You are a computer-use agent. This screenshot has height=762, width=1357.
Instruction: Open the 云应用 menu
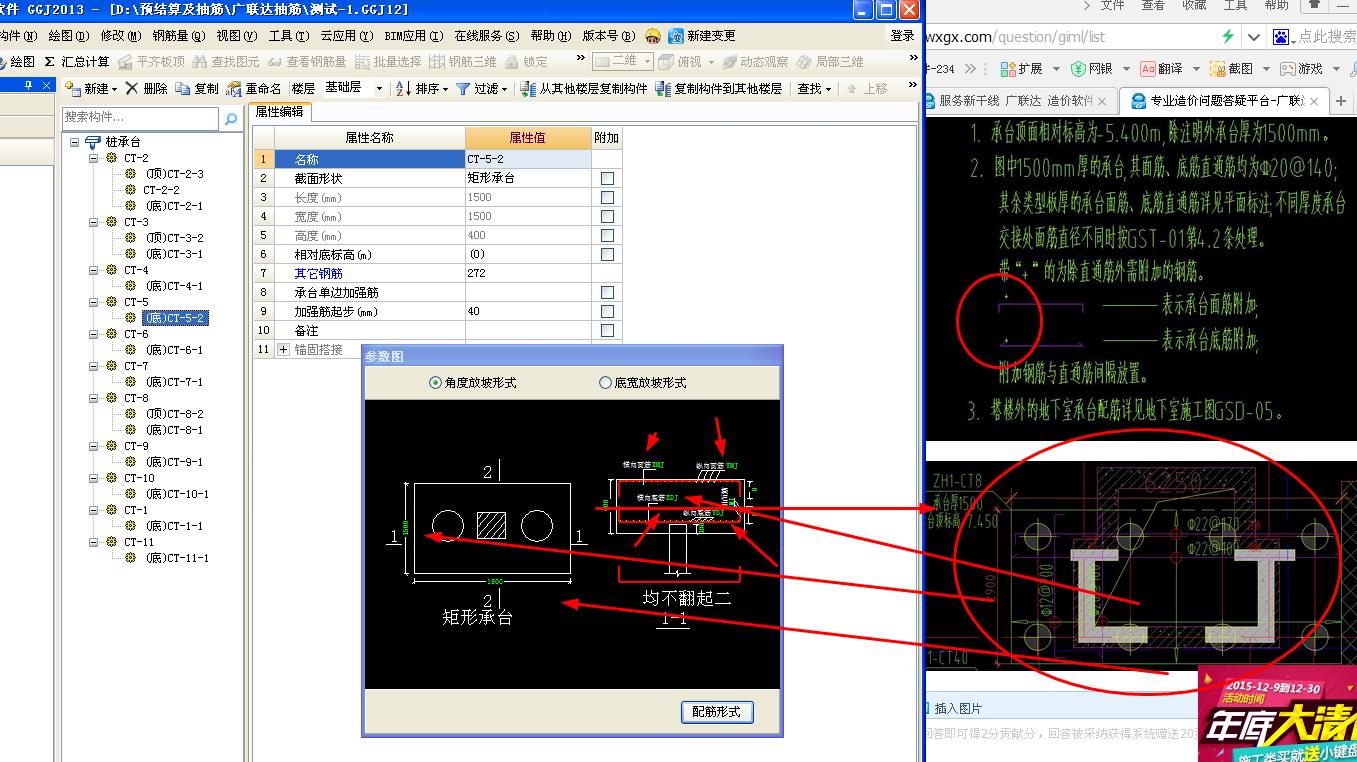click(346, 36)
